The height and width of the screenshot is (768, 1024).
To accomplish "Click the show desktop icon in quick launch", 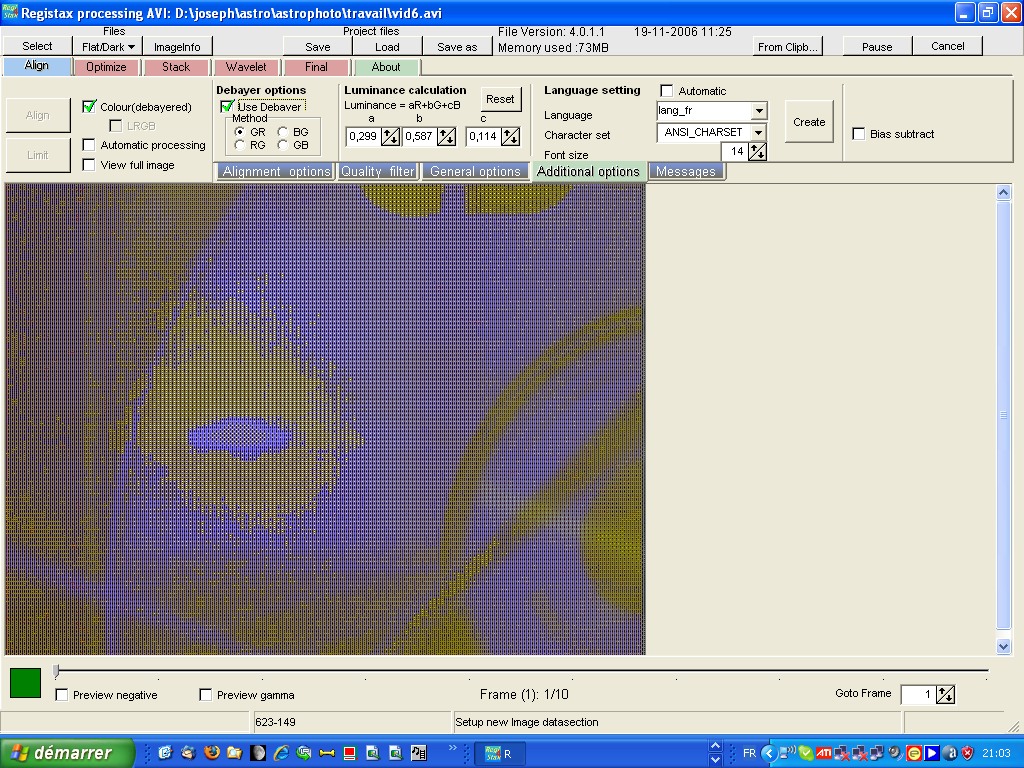I will (165, 753).
